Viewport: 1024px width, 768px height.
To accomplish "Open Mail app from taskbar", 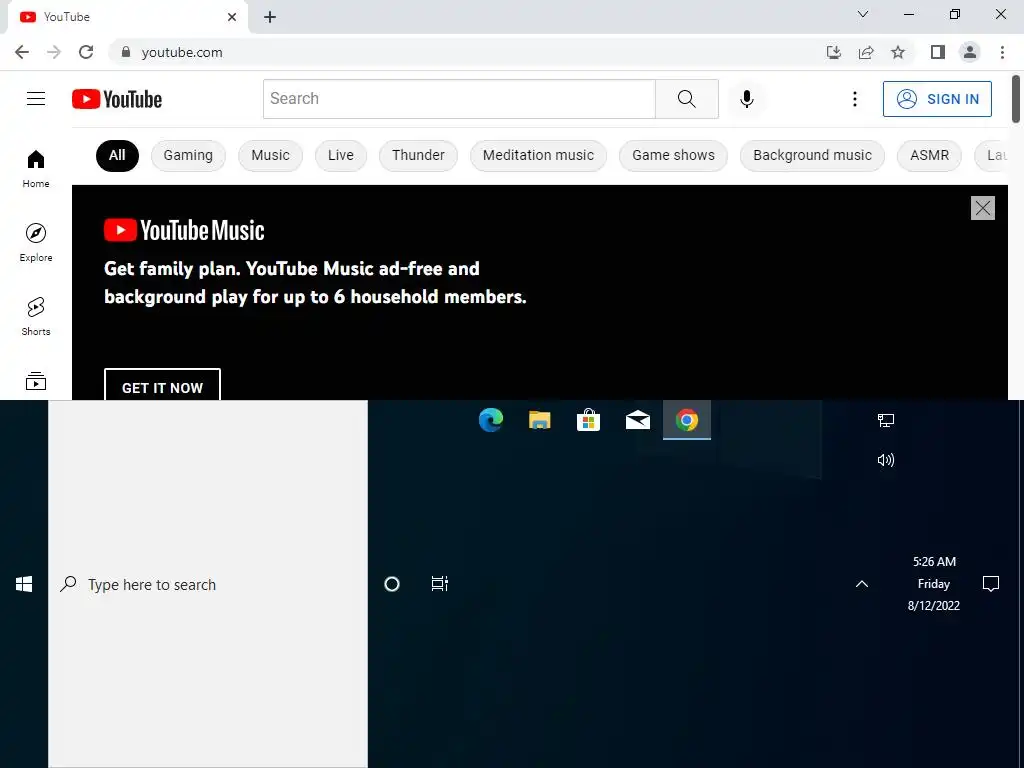I will [x=637, y=420].
